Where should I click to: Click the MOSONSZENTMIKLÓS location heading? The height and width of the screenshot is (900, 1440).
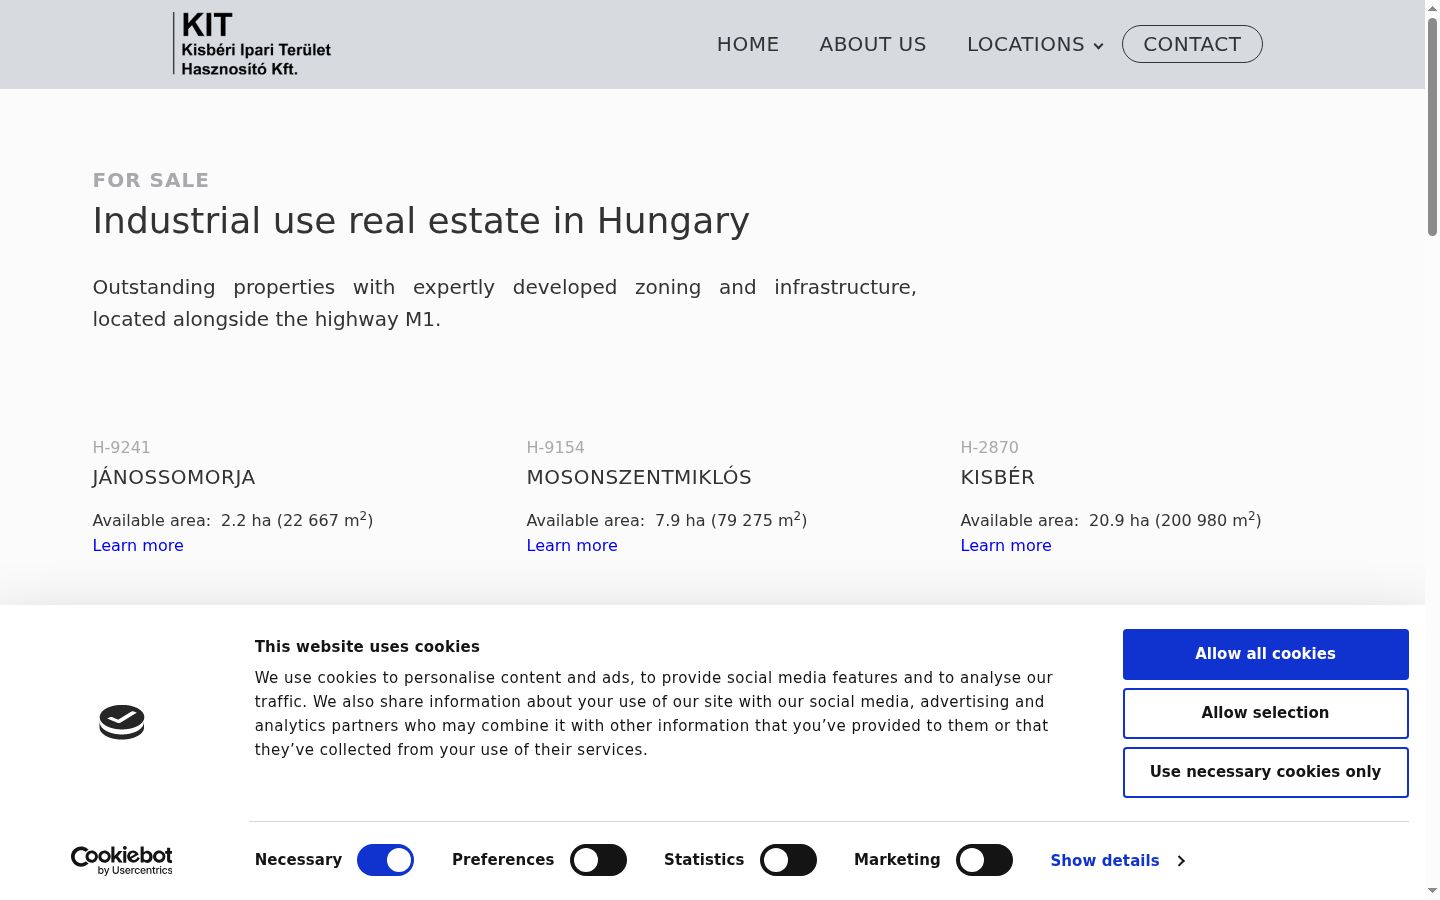(x=639, y=477)
